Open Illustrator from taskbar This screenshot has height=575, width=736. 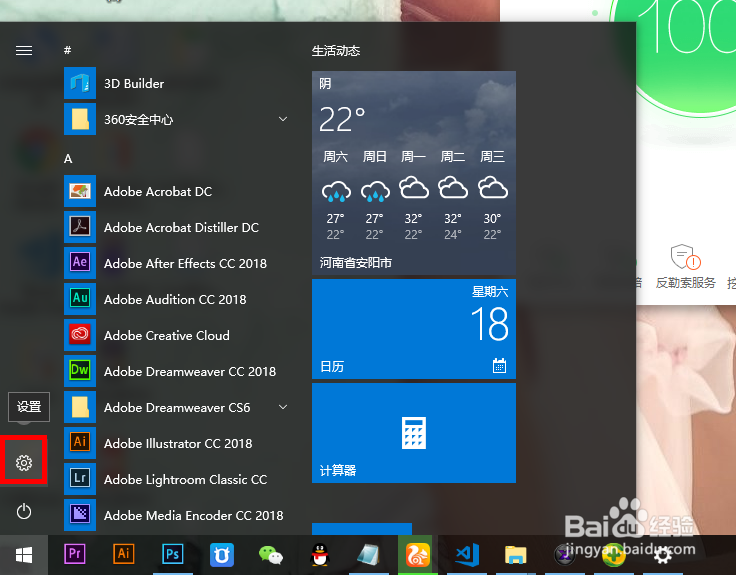point(123,554)
